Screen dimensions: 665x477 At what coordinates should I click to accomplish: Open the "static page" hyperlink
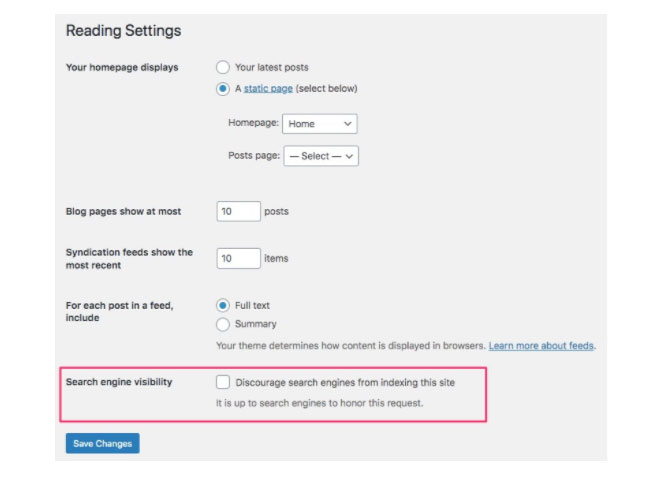coord(268,89)
